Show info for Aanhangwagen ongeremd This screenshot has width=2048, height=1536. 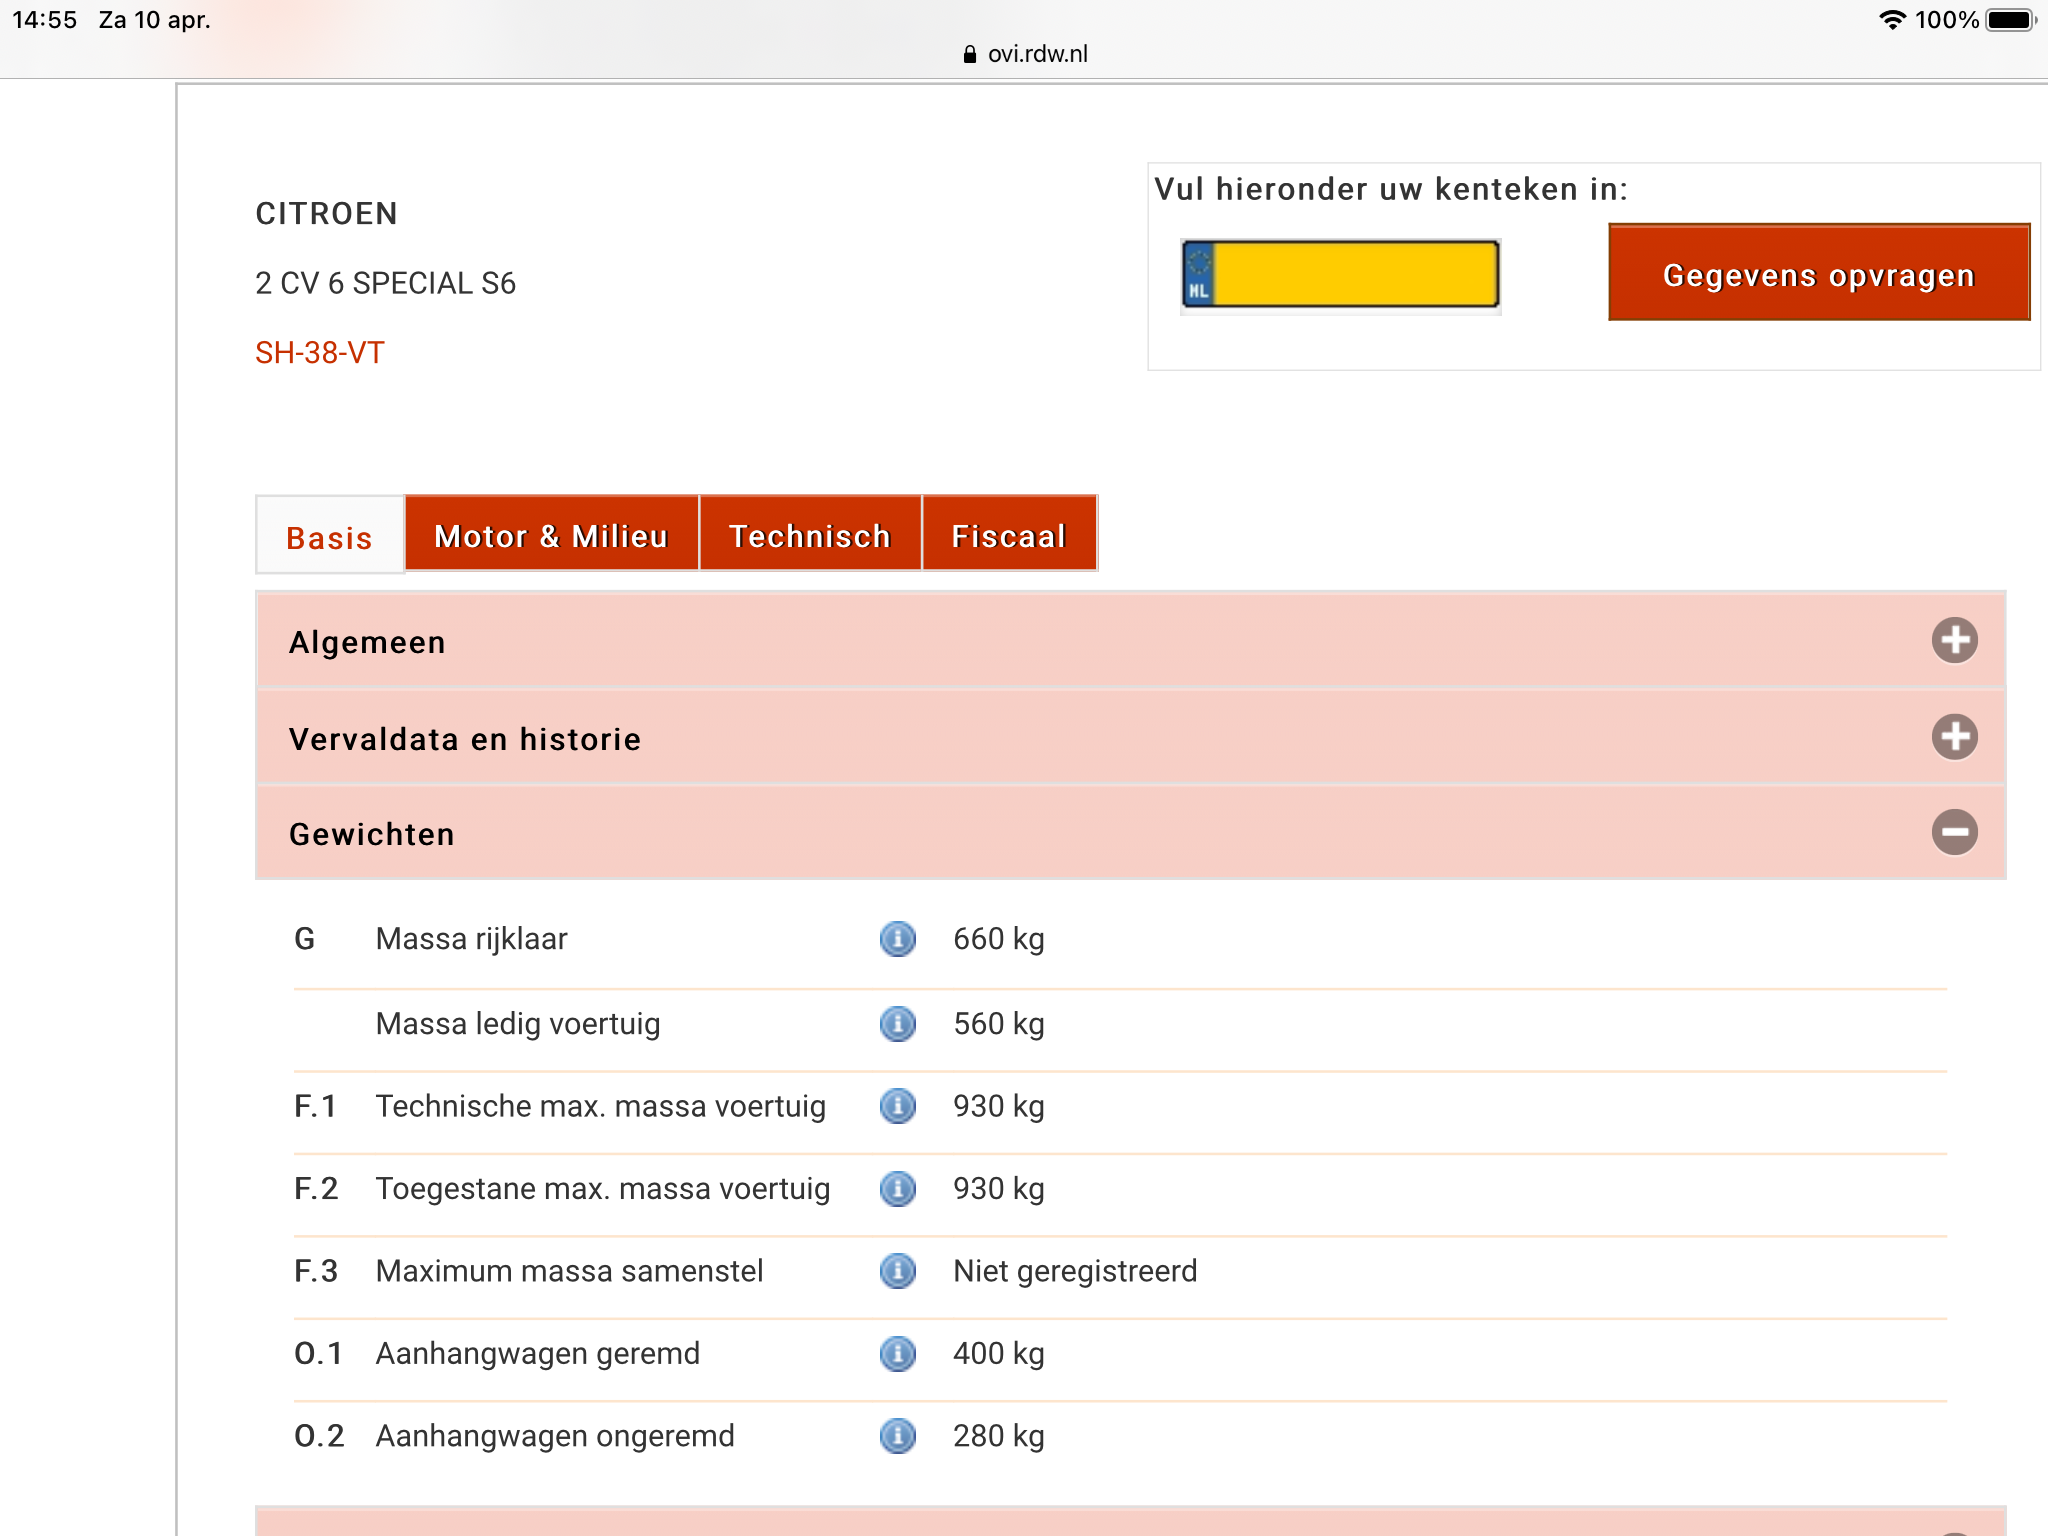(x=897, y=1436)
